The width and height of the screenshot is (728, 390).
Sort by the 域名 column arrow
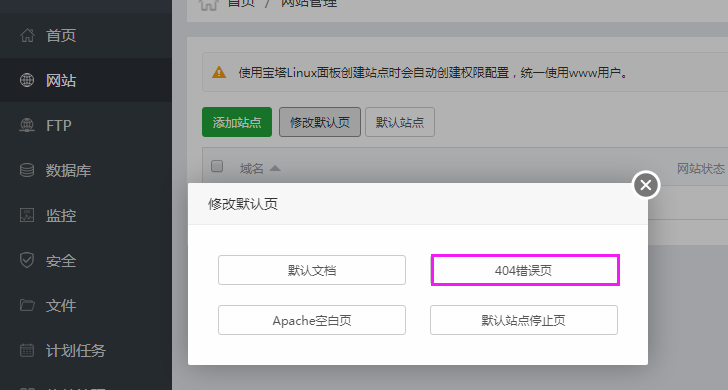tap(275, 168)
